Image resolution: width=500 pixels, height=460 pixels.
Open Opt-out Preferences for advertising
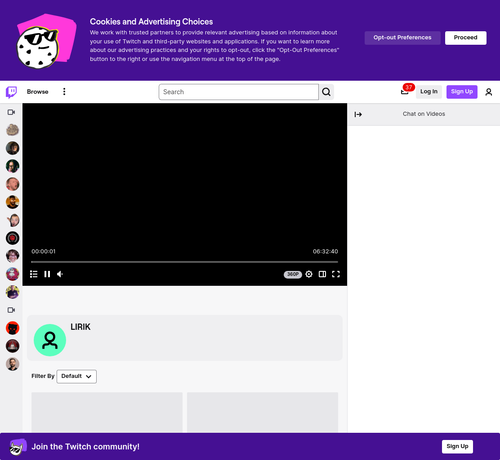(x=402, y=38)
